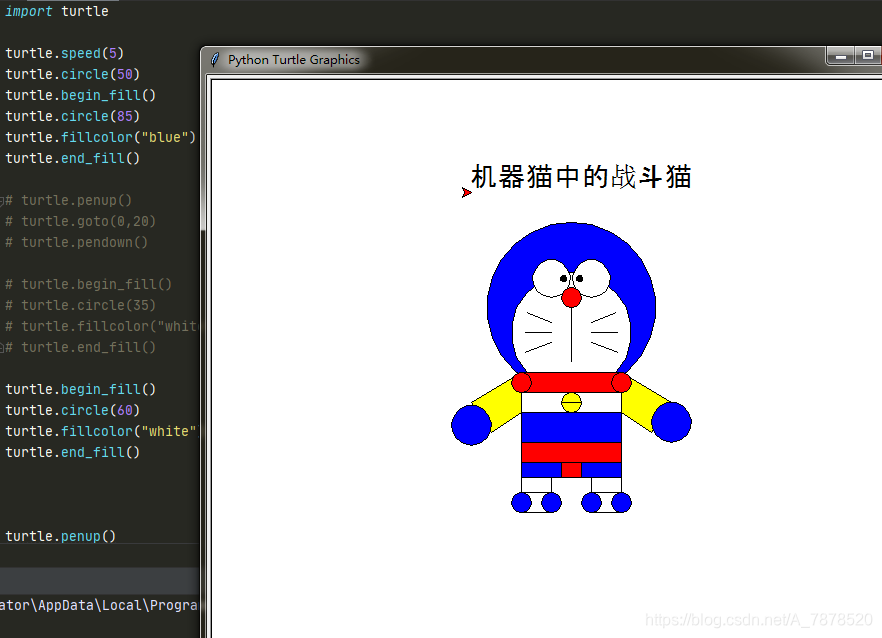Maximize the Python Turtle Graphics window
The width and height of the screenshot is (882, 638).
868,56
